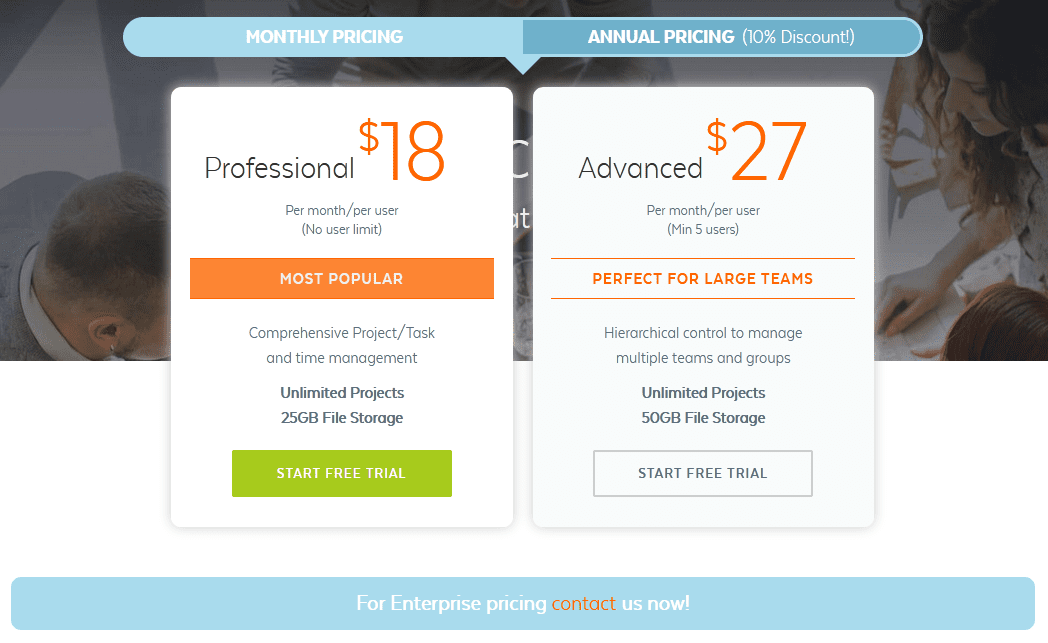Screen dimensions: 1048x643
Task: Click 25GB File Storage under Professional
Action: pos(341,417)
